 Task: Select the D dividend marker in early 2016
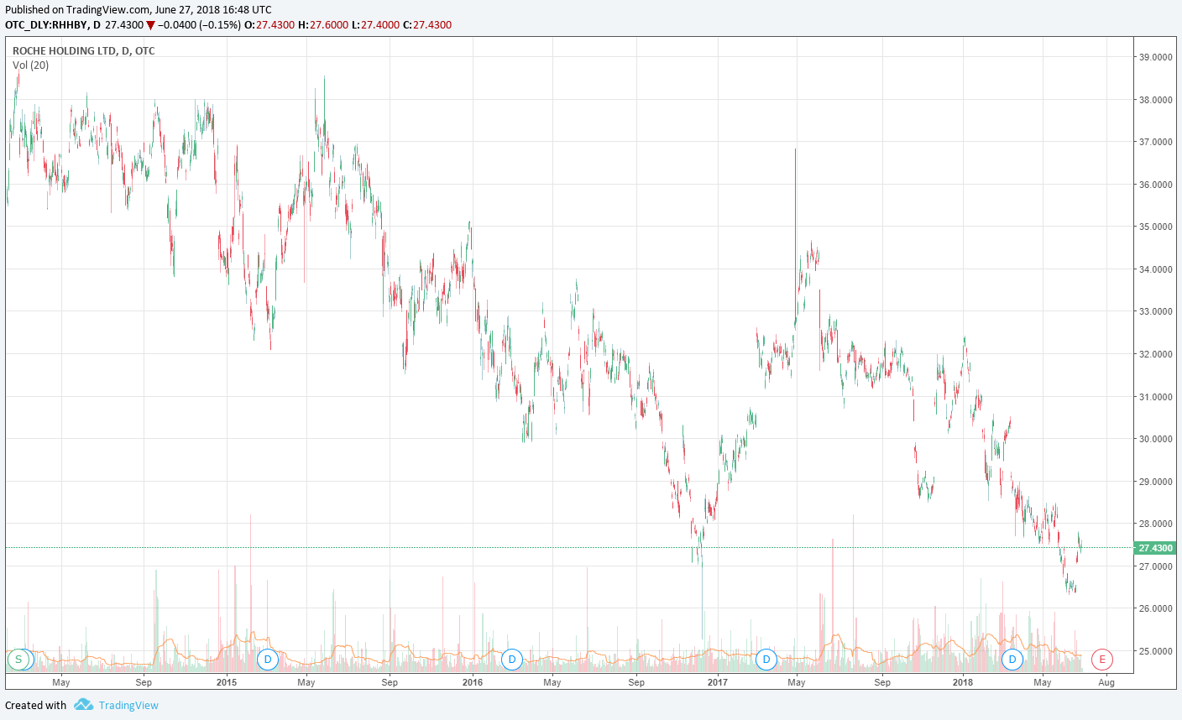pyautogui.click(x=512, y=659)
